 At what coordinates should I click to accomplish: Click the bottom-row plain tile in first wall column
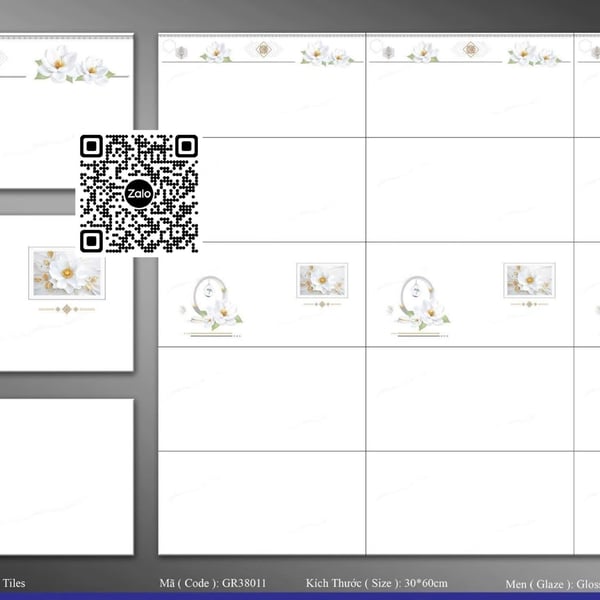262,502
